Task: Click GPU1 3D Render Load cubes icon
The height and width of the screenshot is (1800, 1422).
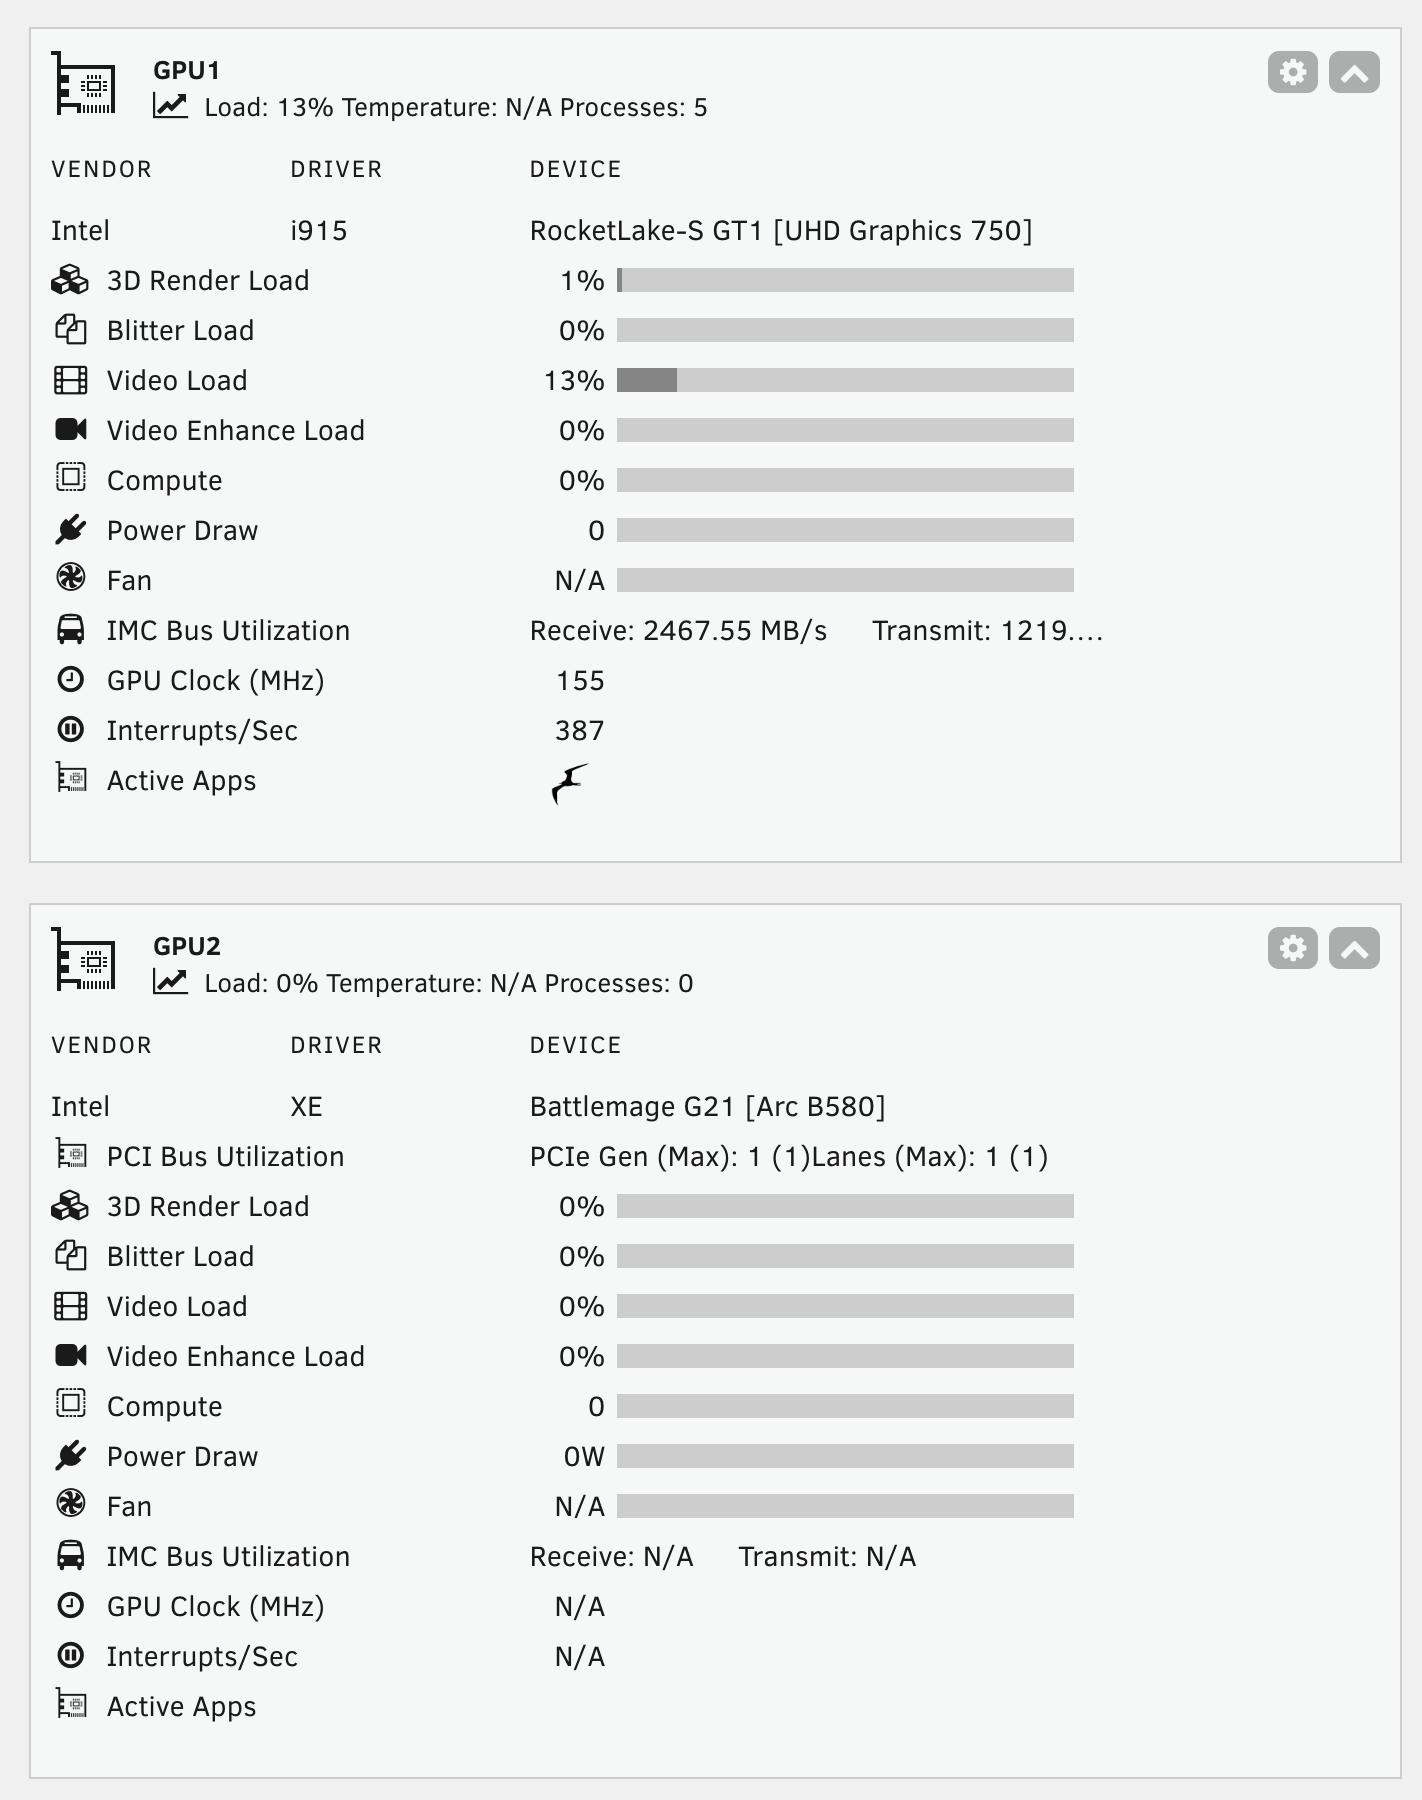Action: click(70, 280)
